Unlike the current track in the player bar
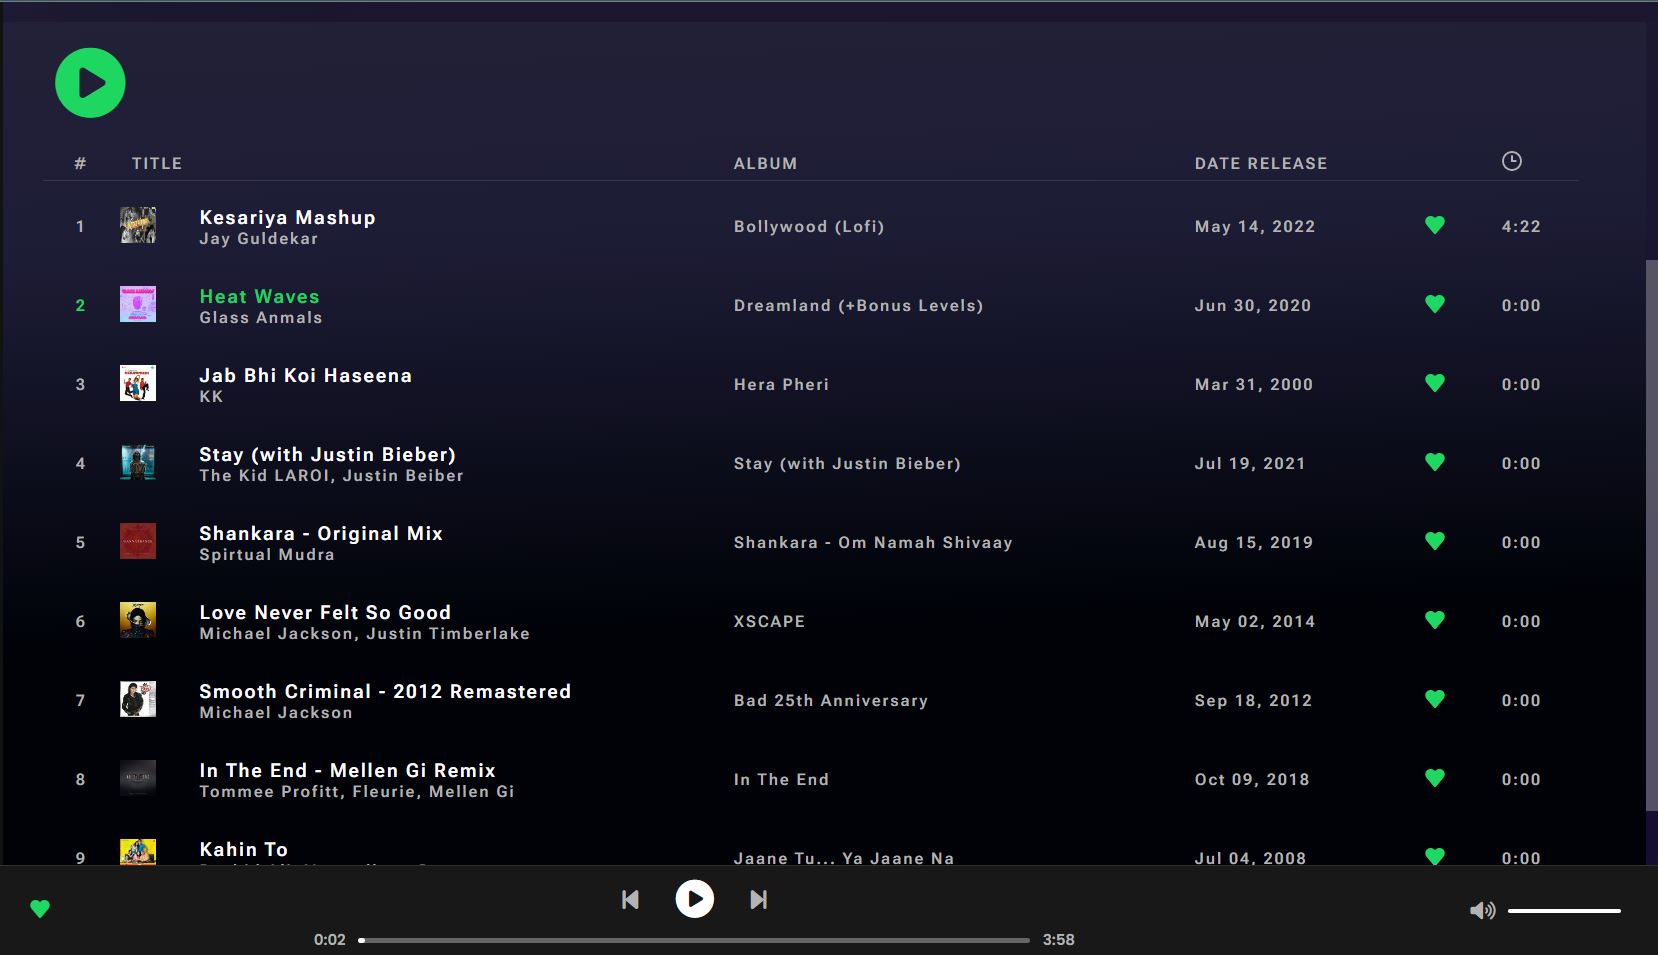The width and height of the screenshot is (1658, 955). 40,909
